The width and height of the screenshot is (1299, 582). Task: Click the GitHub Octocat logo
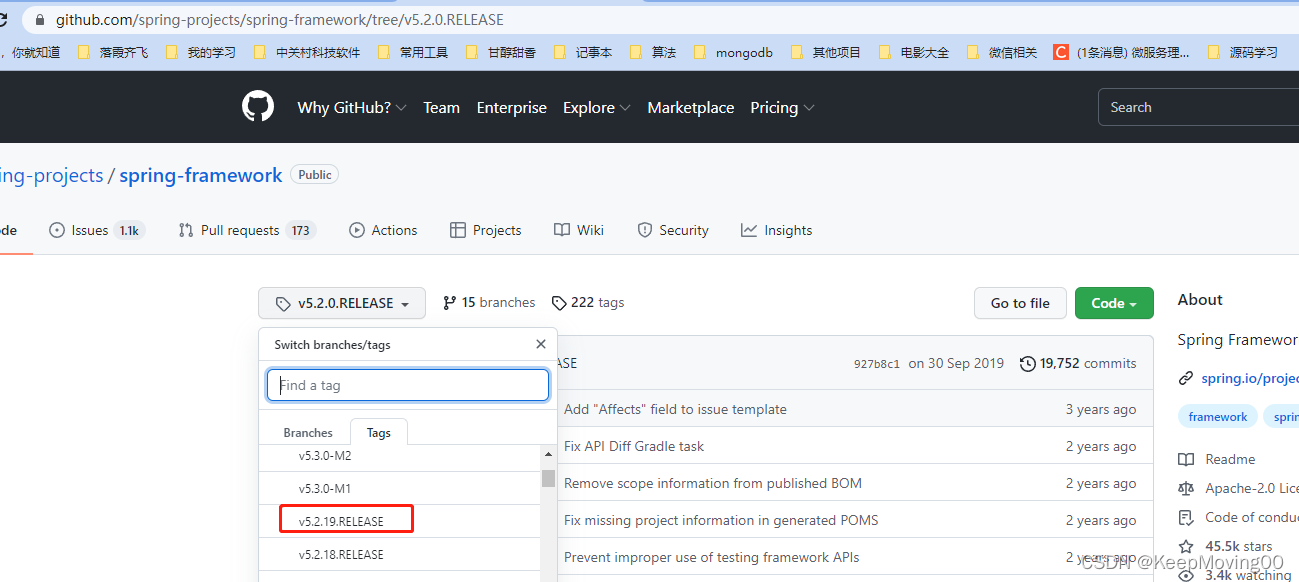[x=258, y=107]
